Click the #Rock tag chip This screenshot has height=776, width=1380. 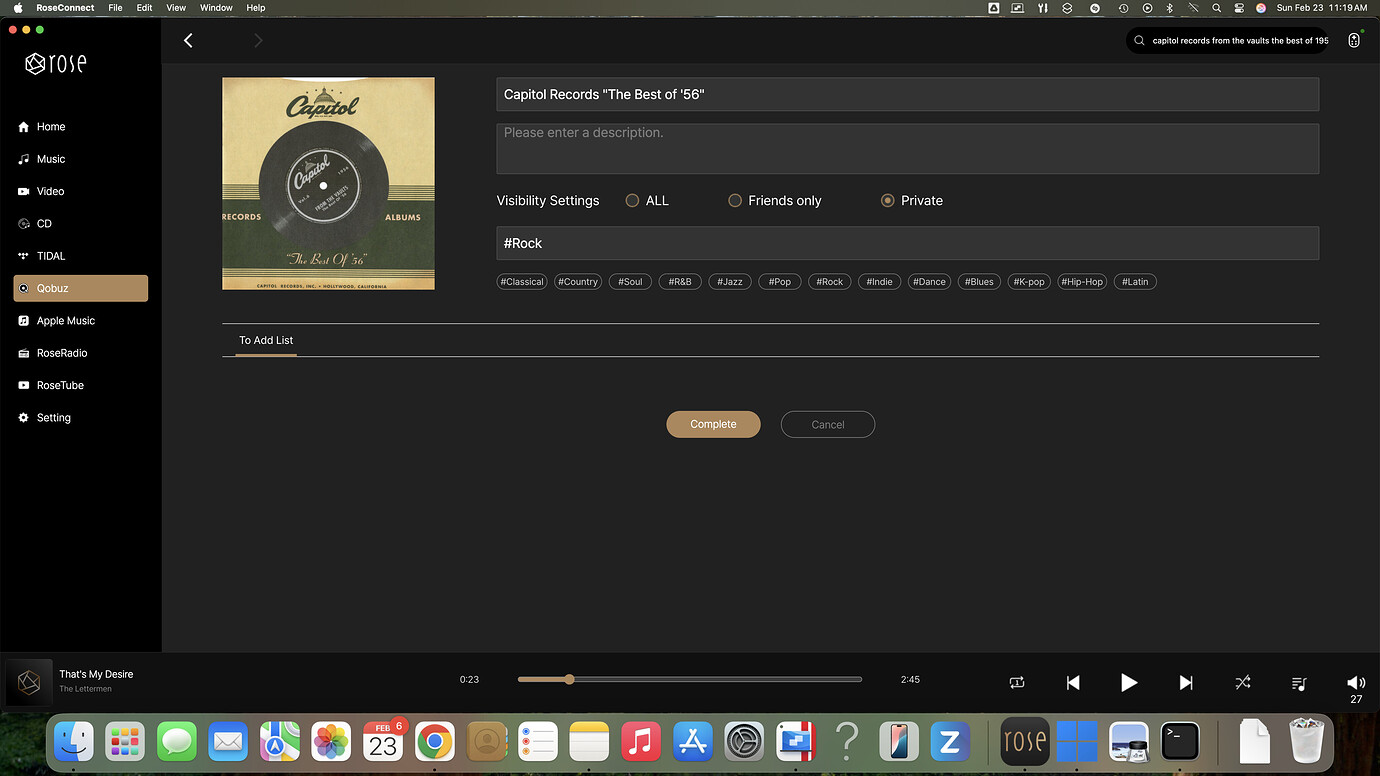(x=830, y=282)
